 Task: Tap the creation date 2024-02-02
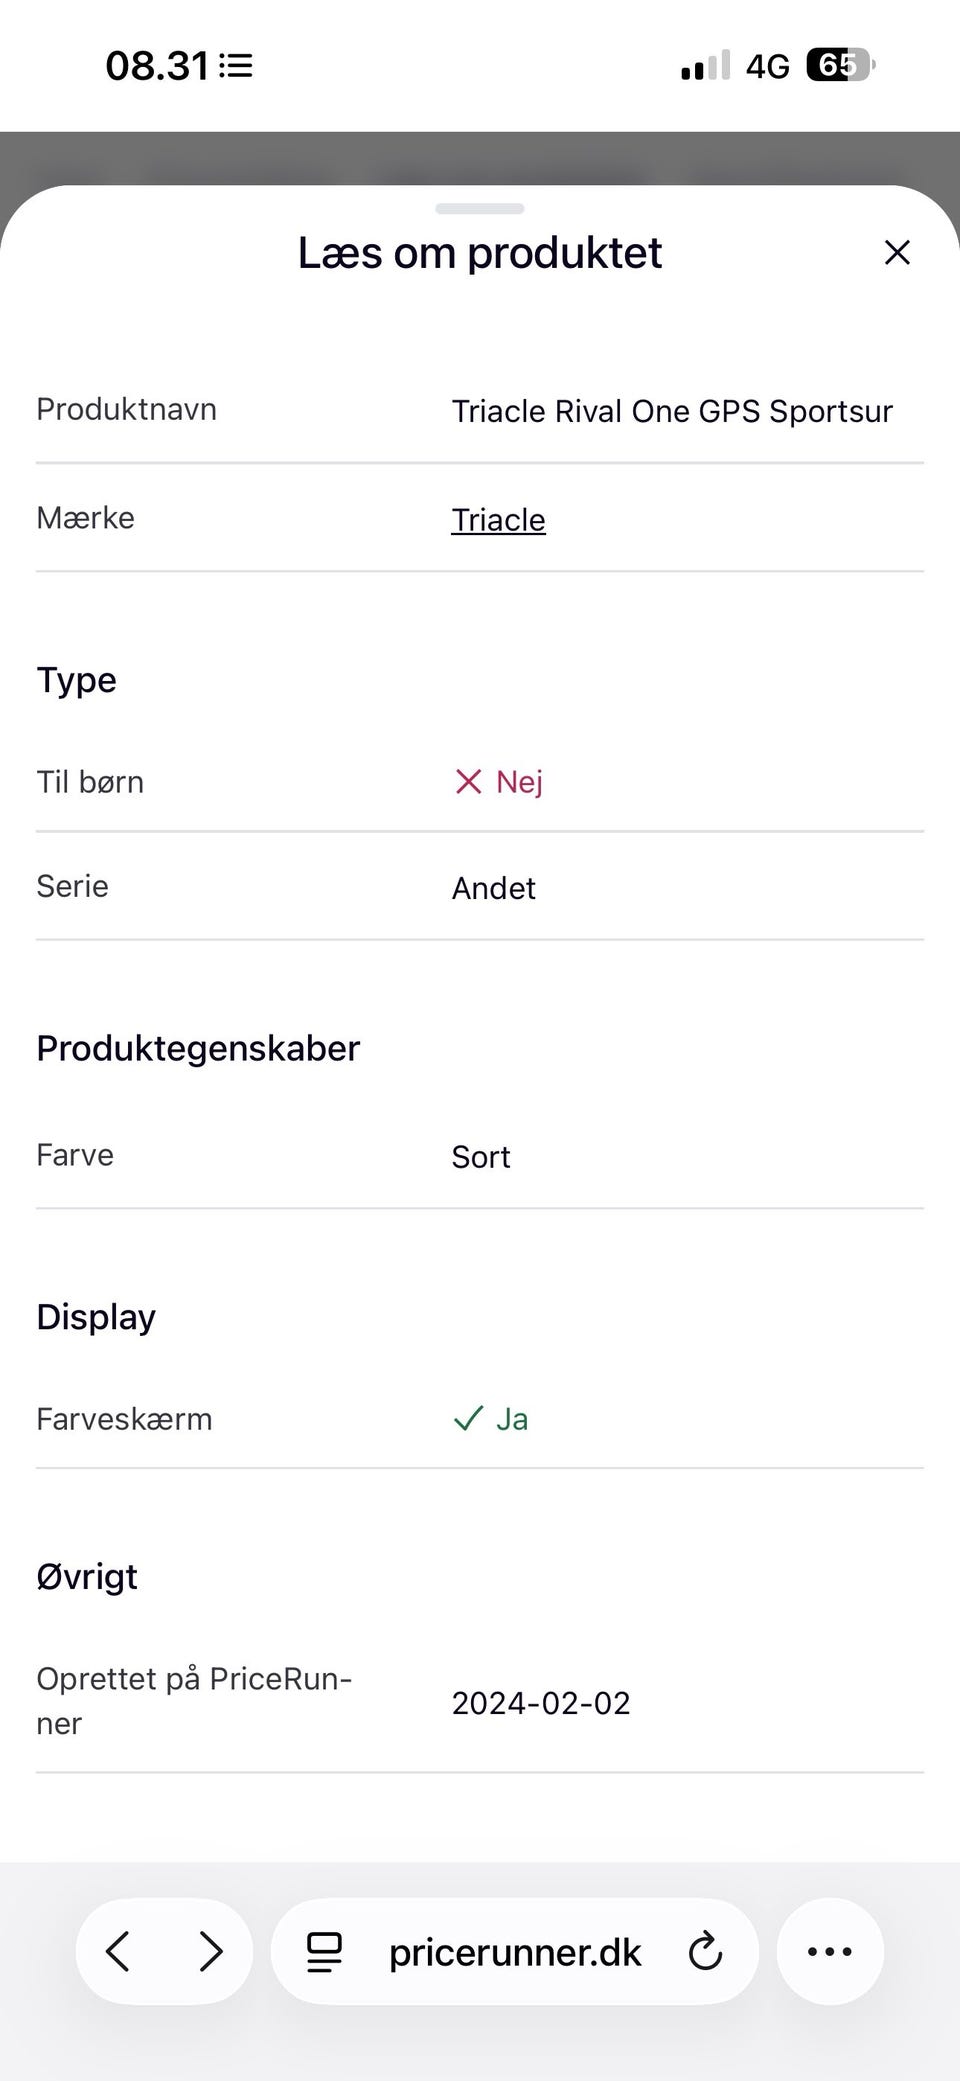coord(541,1703)
